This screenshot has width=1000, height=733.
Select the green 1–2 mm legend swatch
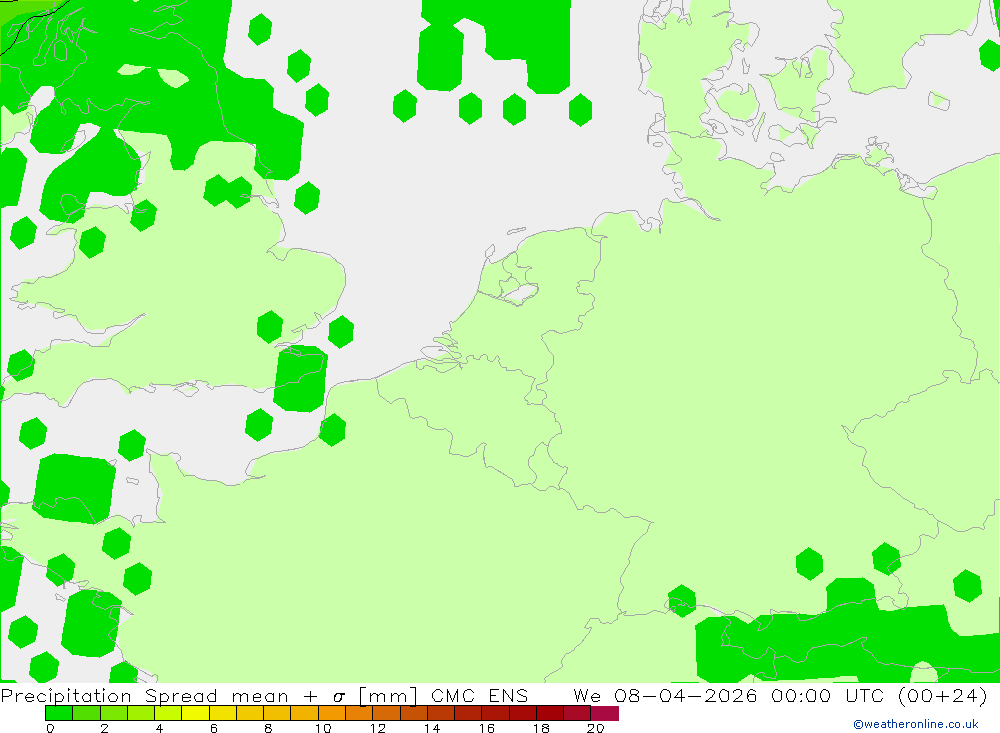[86, 713]
